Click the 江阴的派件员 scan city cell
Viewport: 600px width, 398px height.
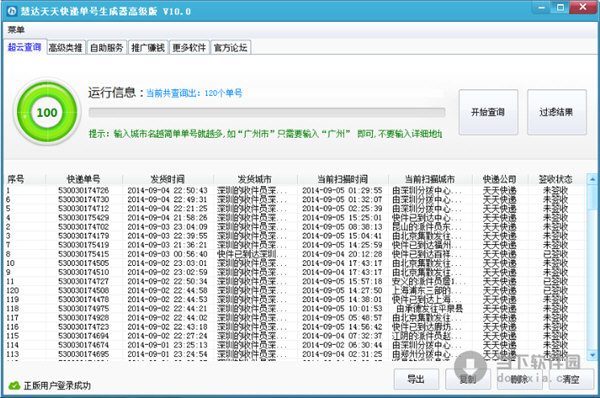pyautogui.click(x=427, y=336)
